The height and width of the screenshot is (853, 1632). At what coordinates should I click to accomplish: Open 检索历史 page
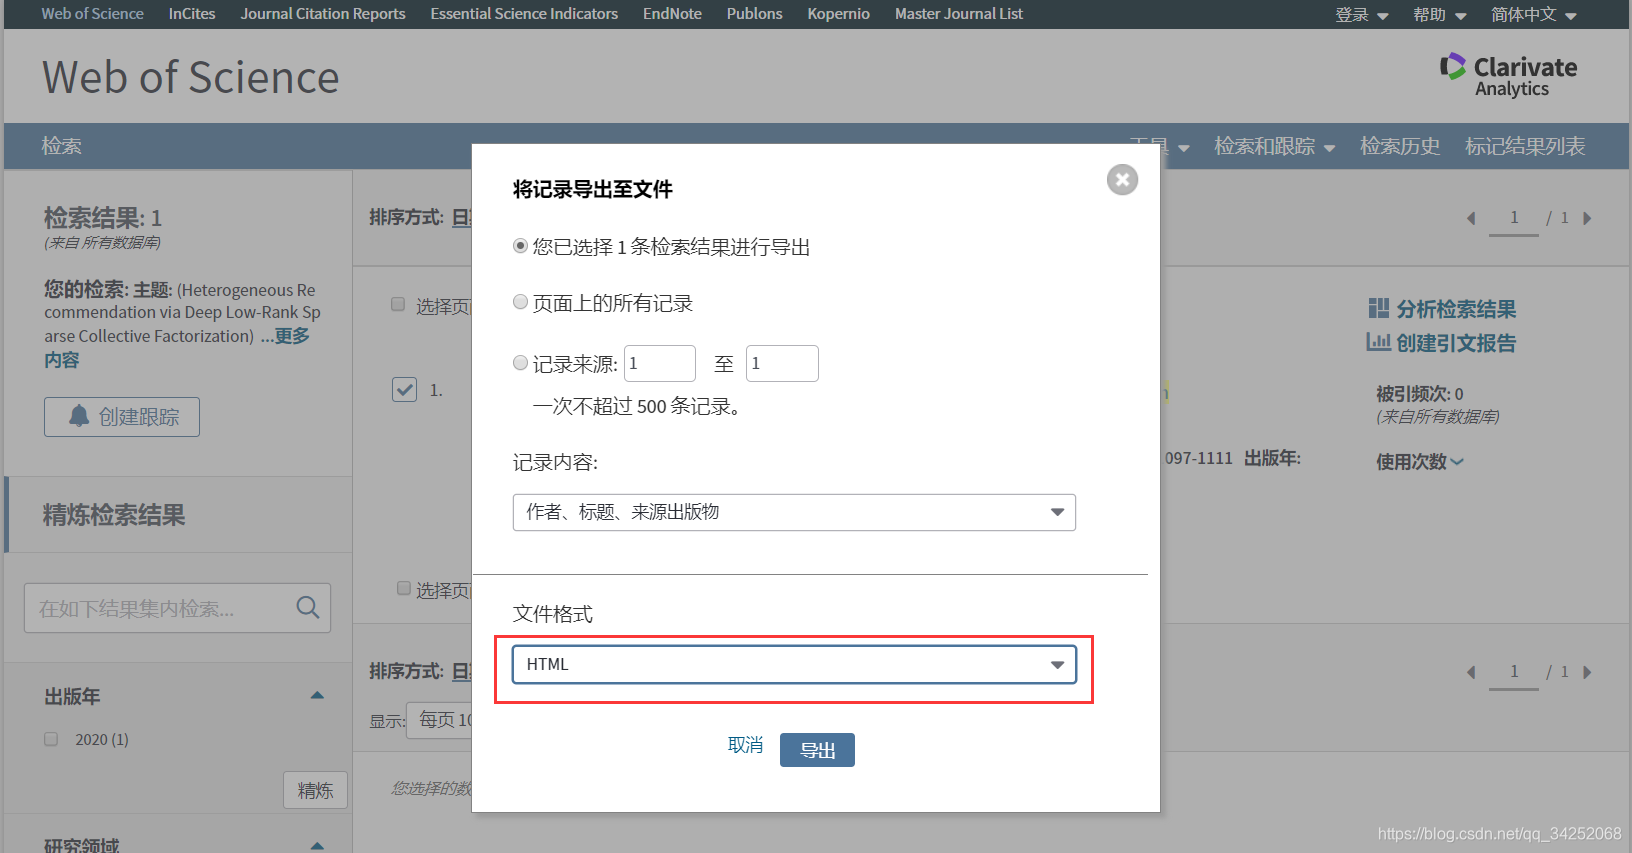[1400, 146]
